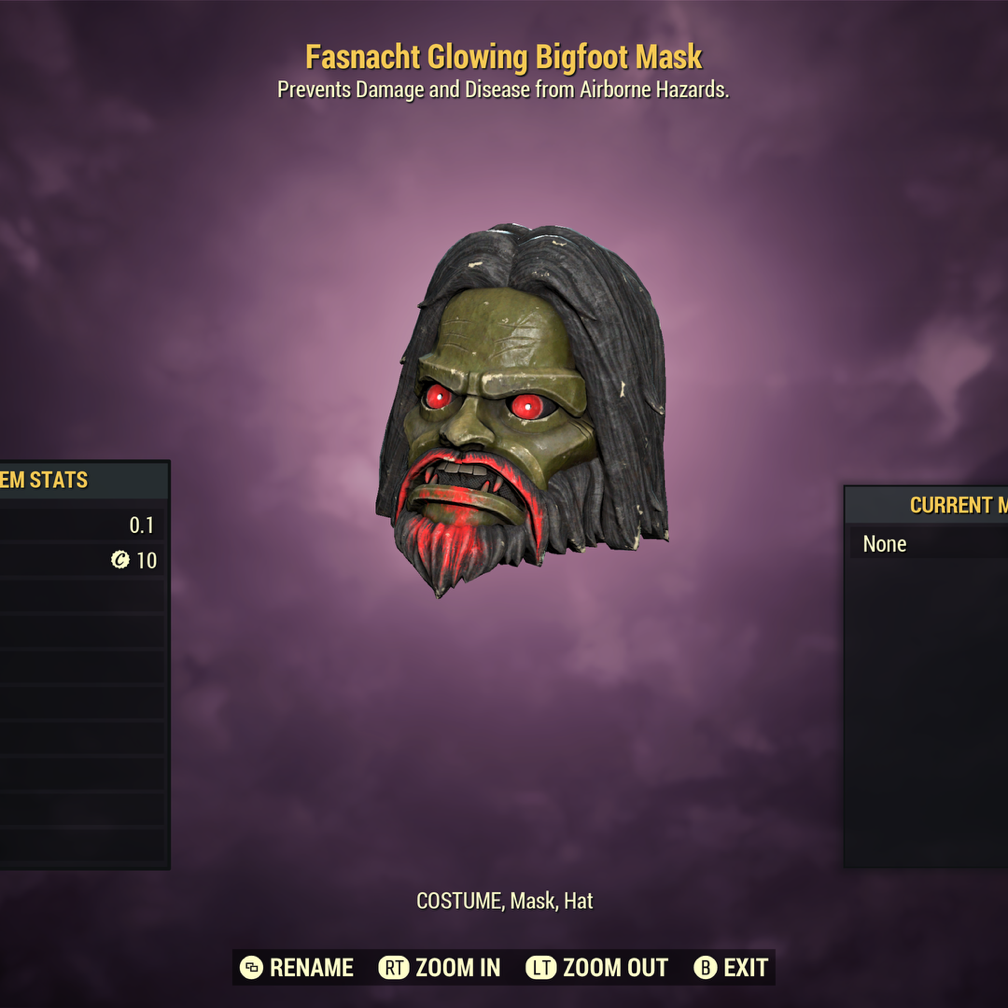Choose the ZOOM OUT label
This screenshot has width=1008, height=1008.
coord(615,968)
